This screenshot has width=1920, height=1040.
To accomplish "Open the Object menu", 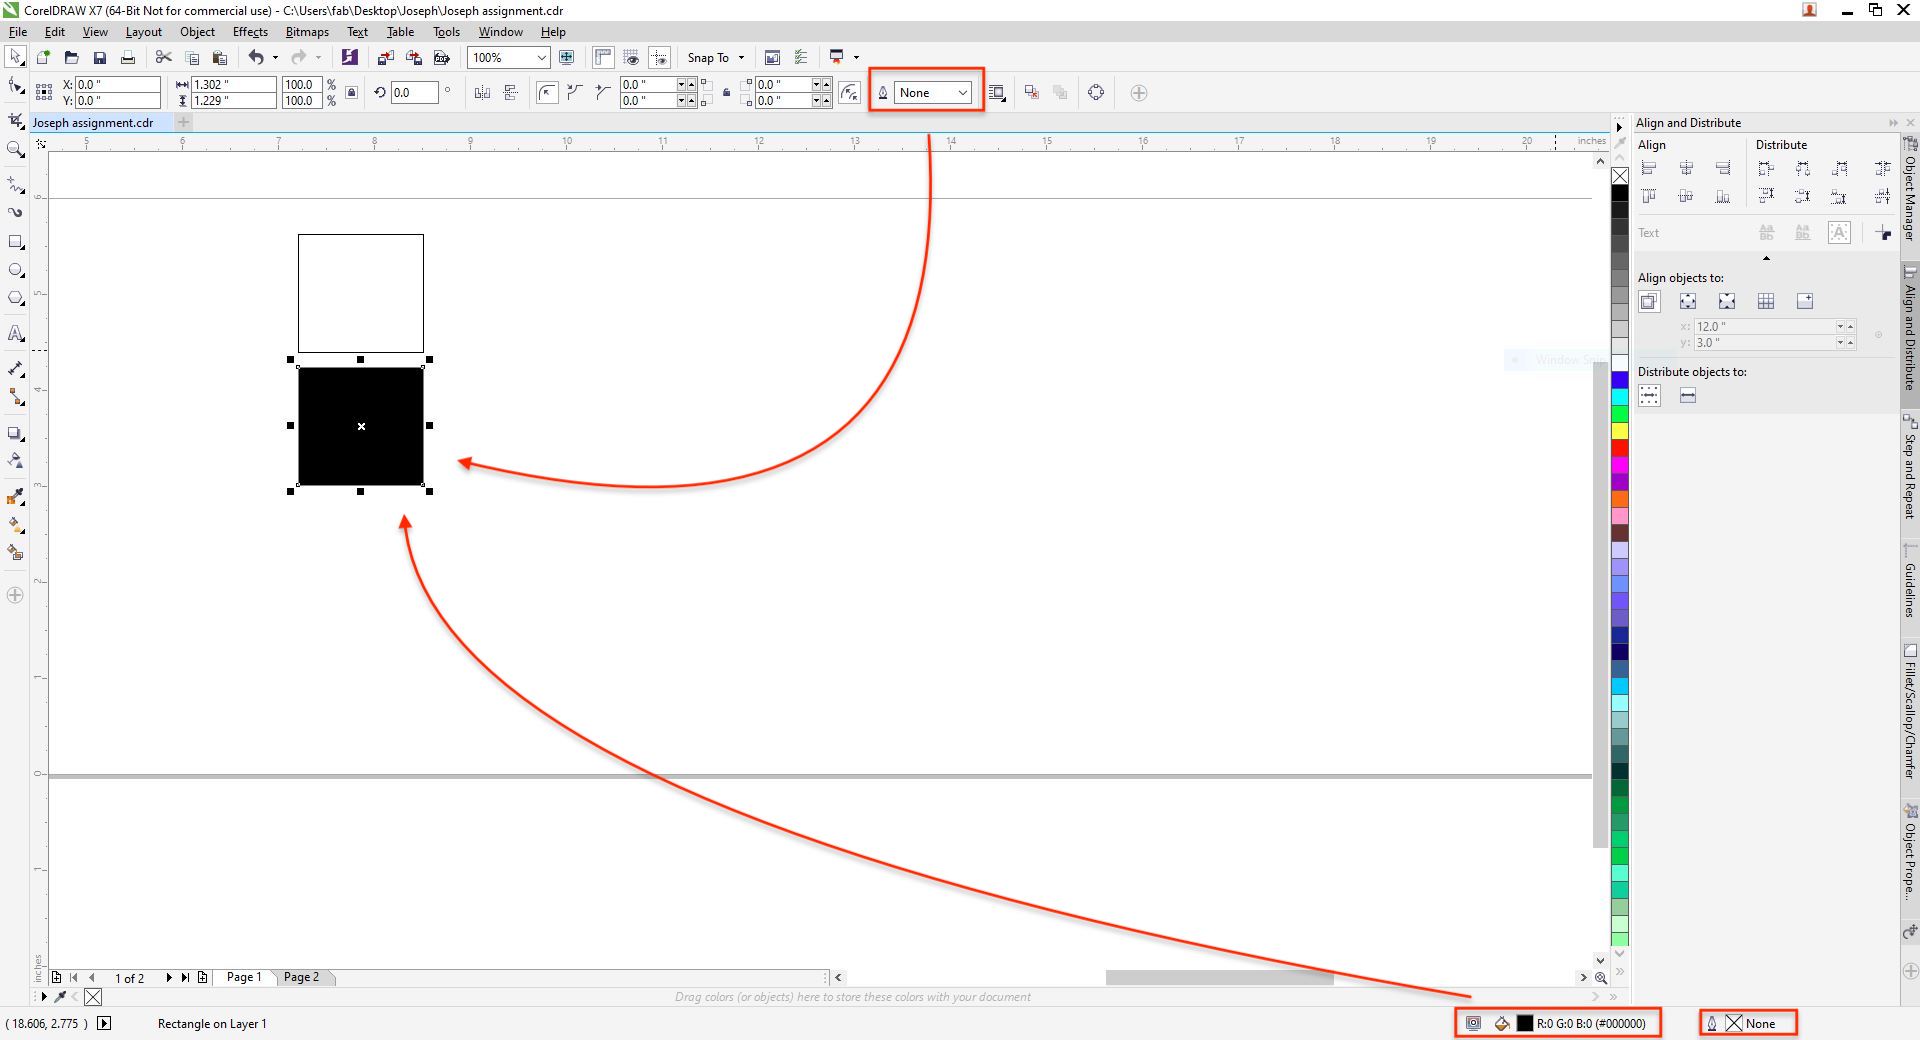I will pyautogui.click(x=197, y=32).
